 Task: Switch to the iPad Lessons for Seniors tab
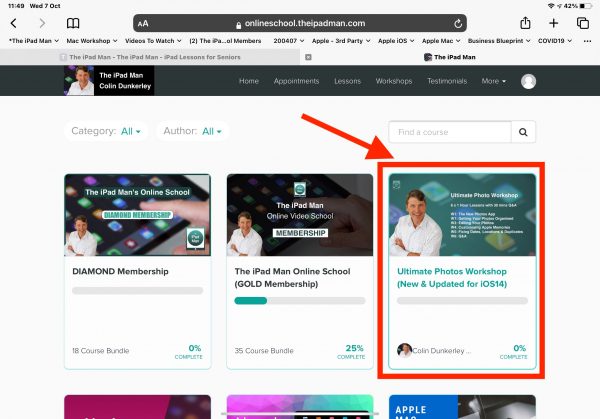(150, 57)
